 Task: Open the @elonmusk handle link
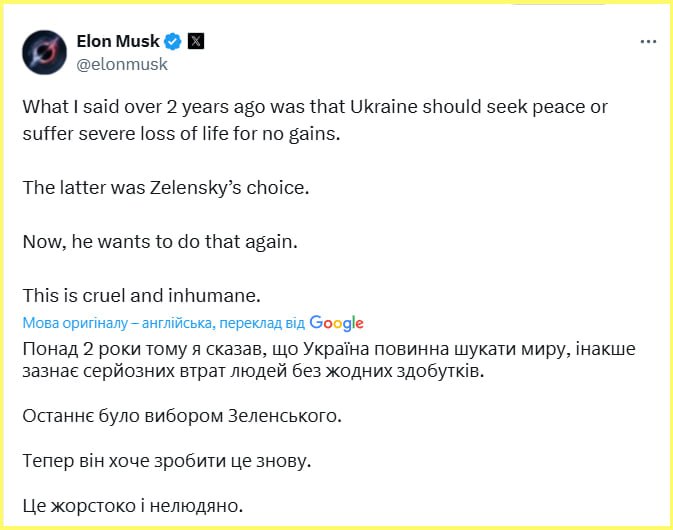122,64
